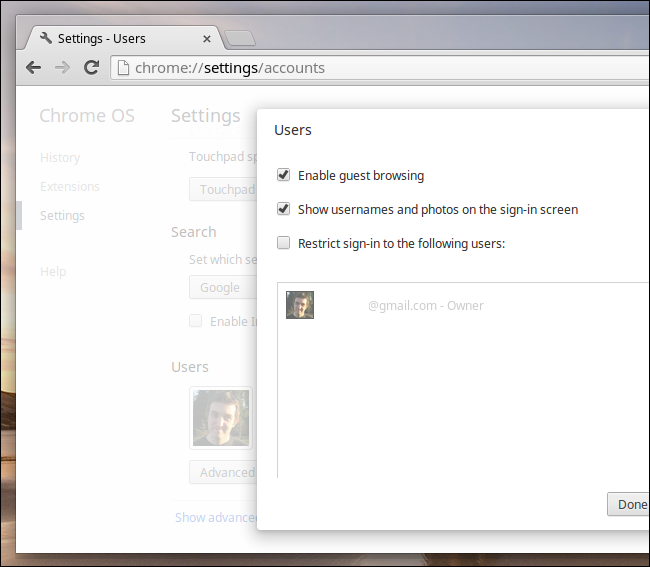
Task: Click the chrome://settings/accounts address bar
Action: [x=380, y=68]
